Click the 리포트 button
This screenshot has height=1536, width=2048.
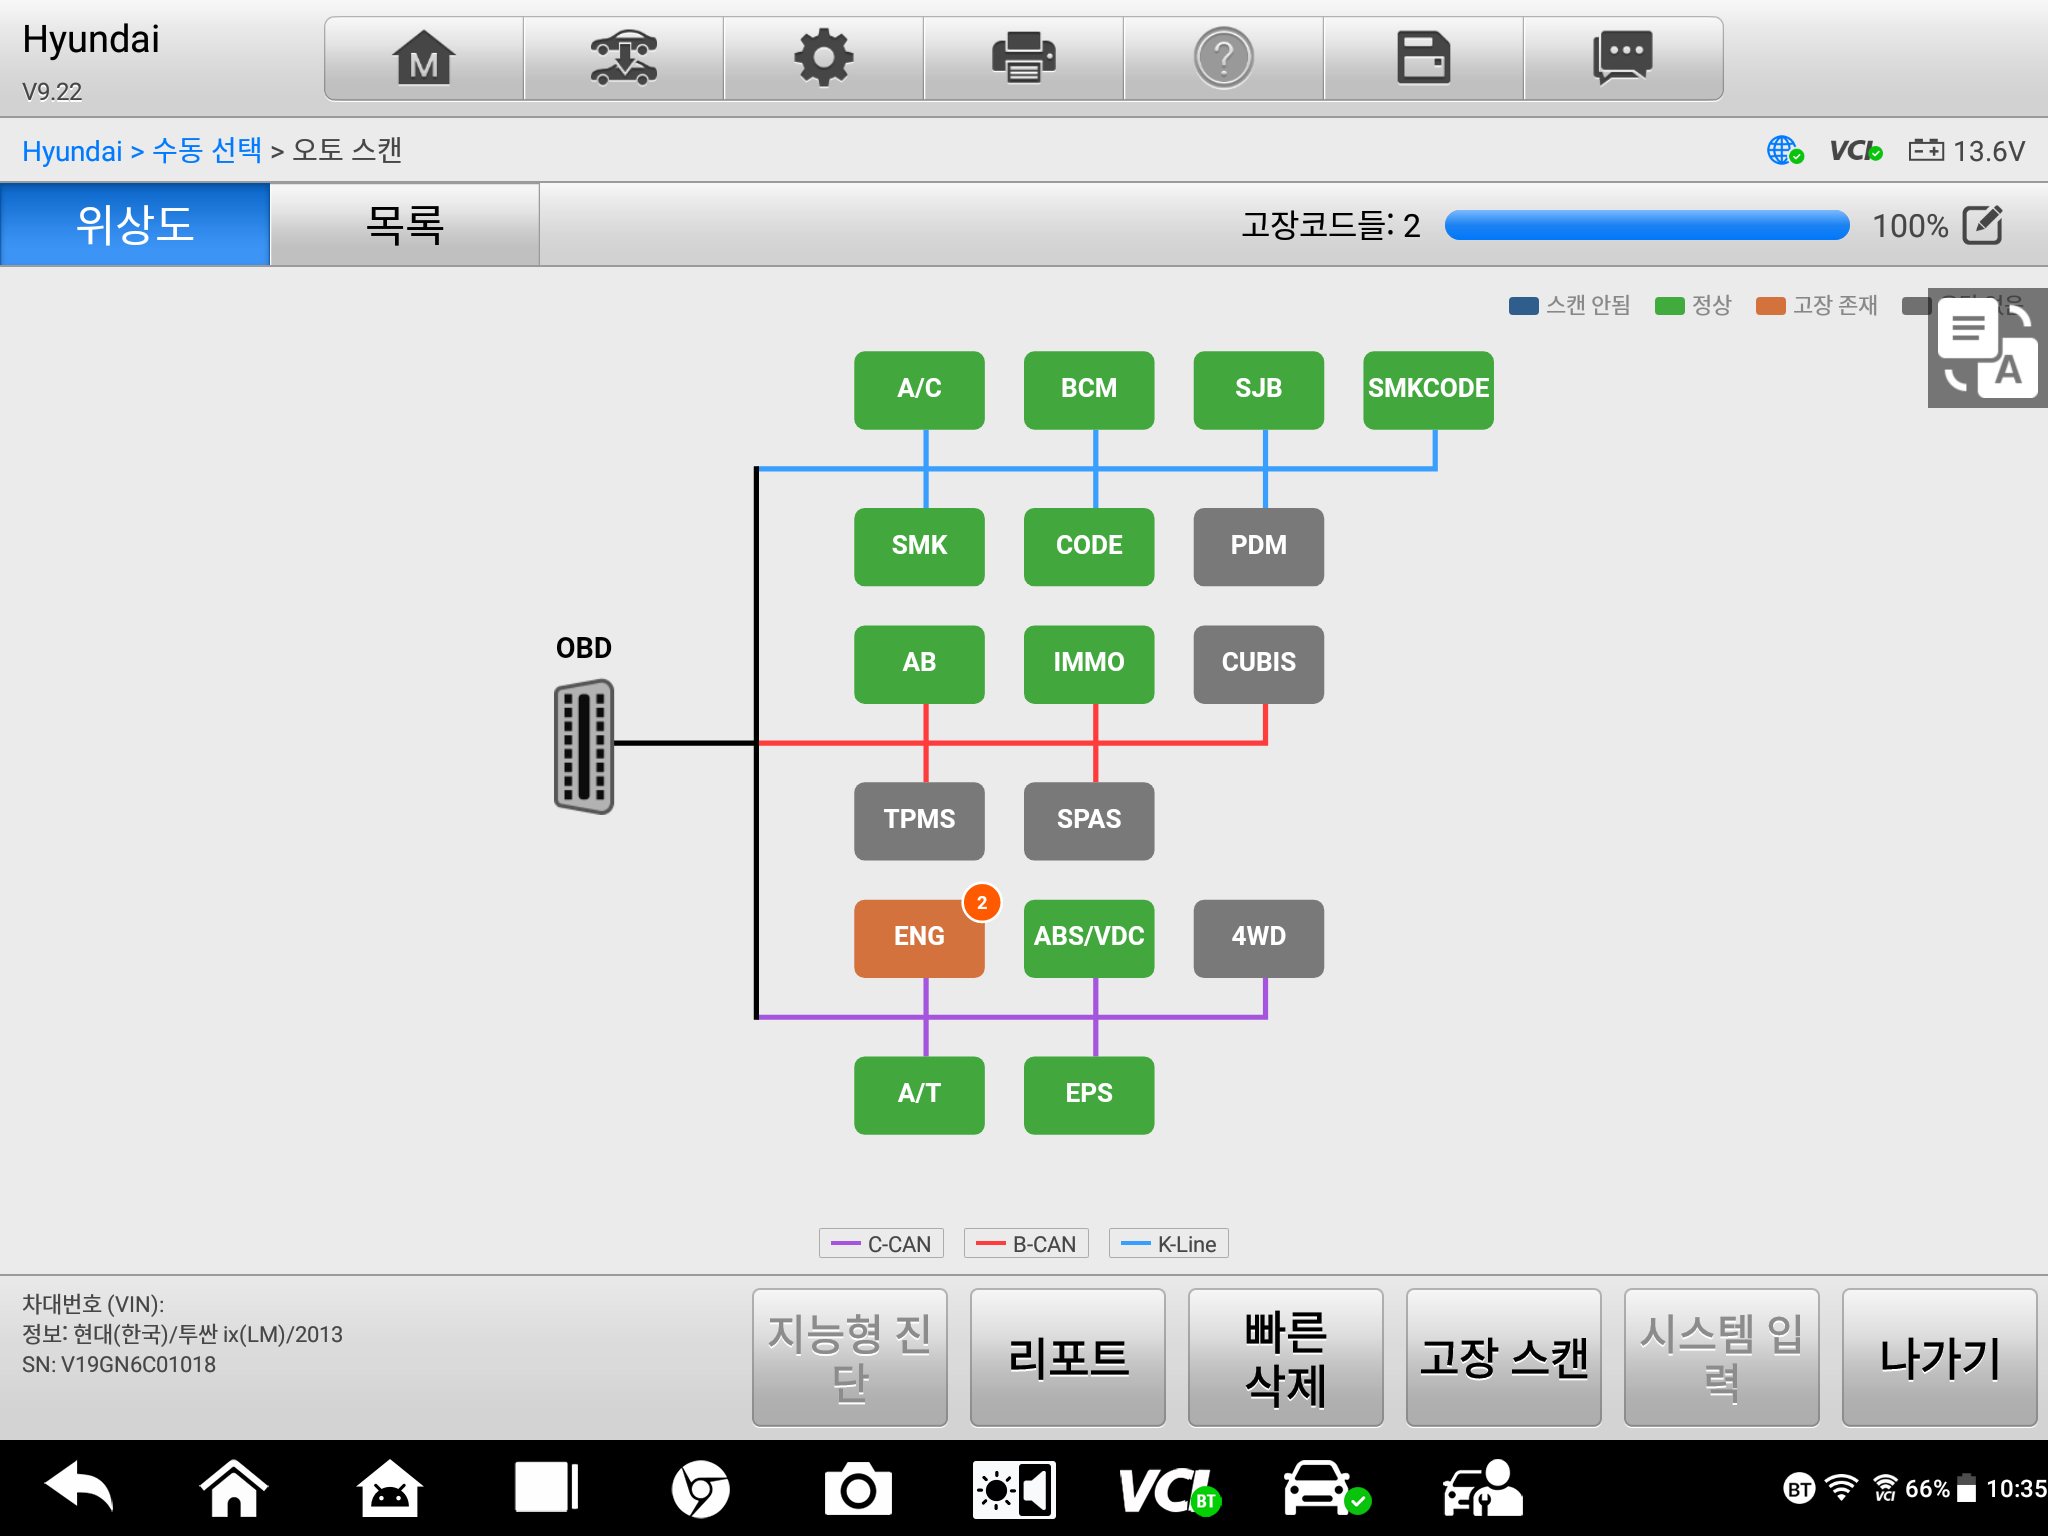point(1068,1357)
